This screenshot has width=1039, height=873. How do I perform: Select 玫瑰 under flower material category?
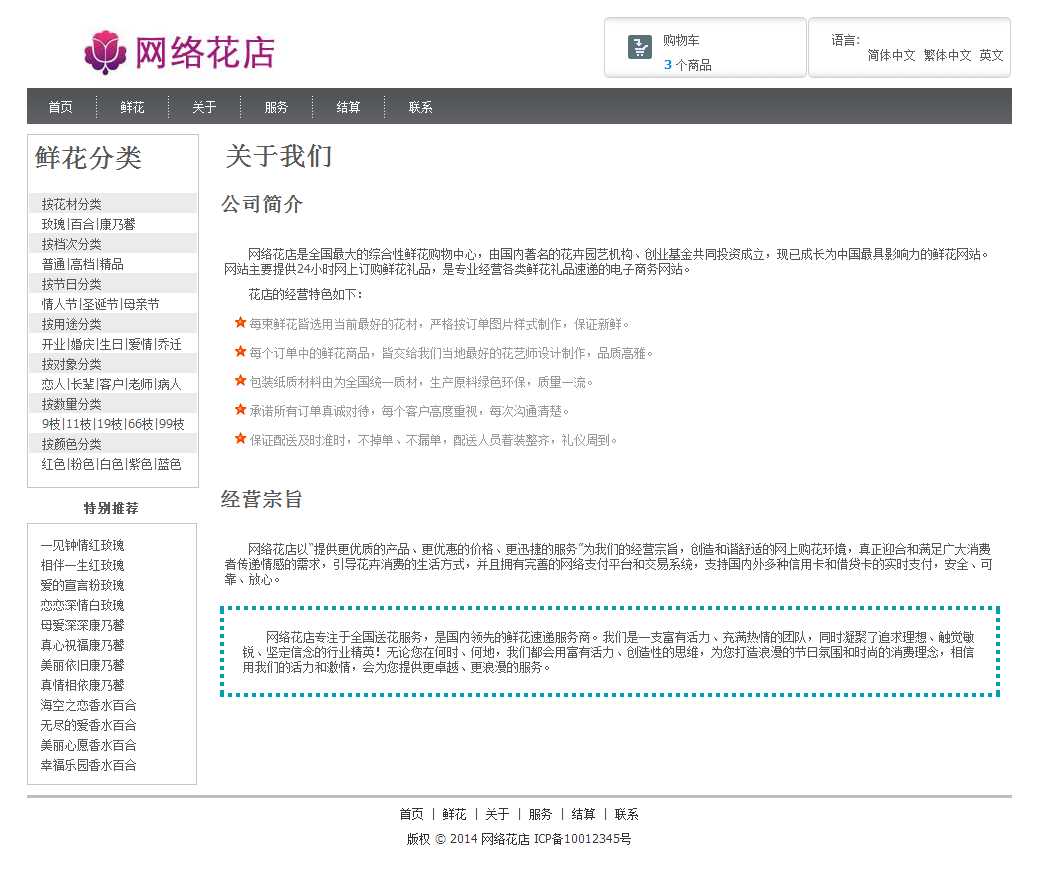pyautogui.click(x=53, y=224)
